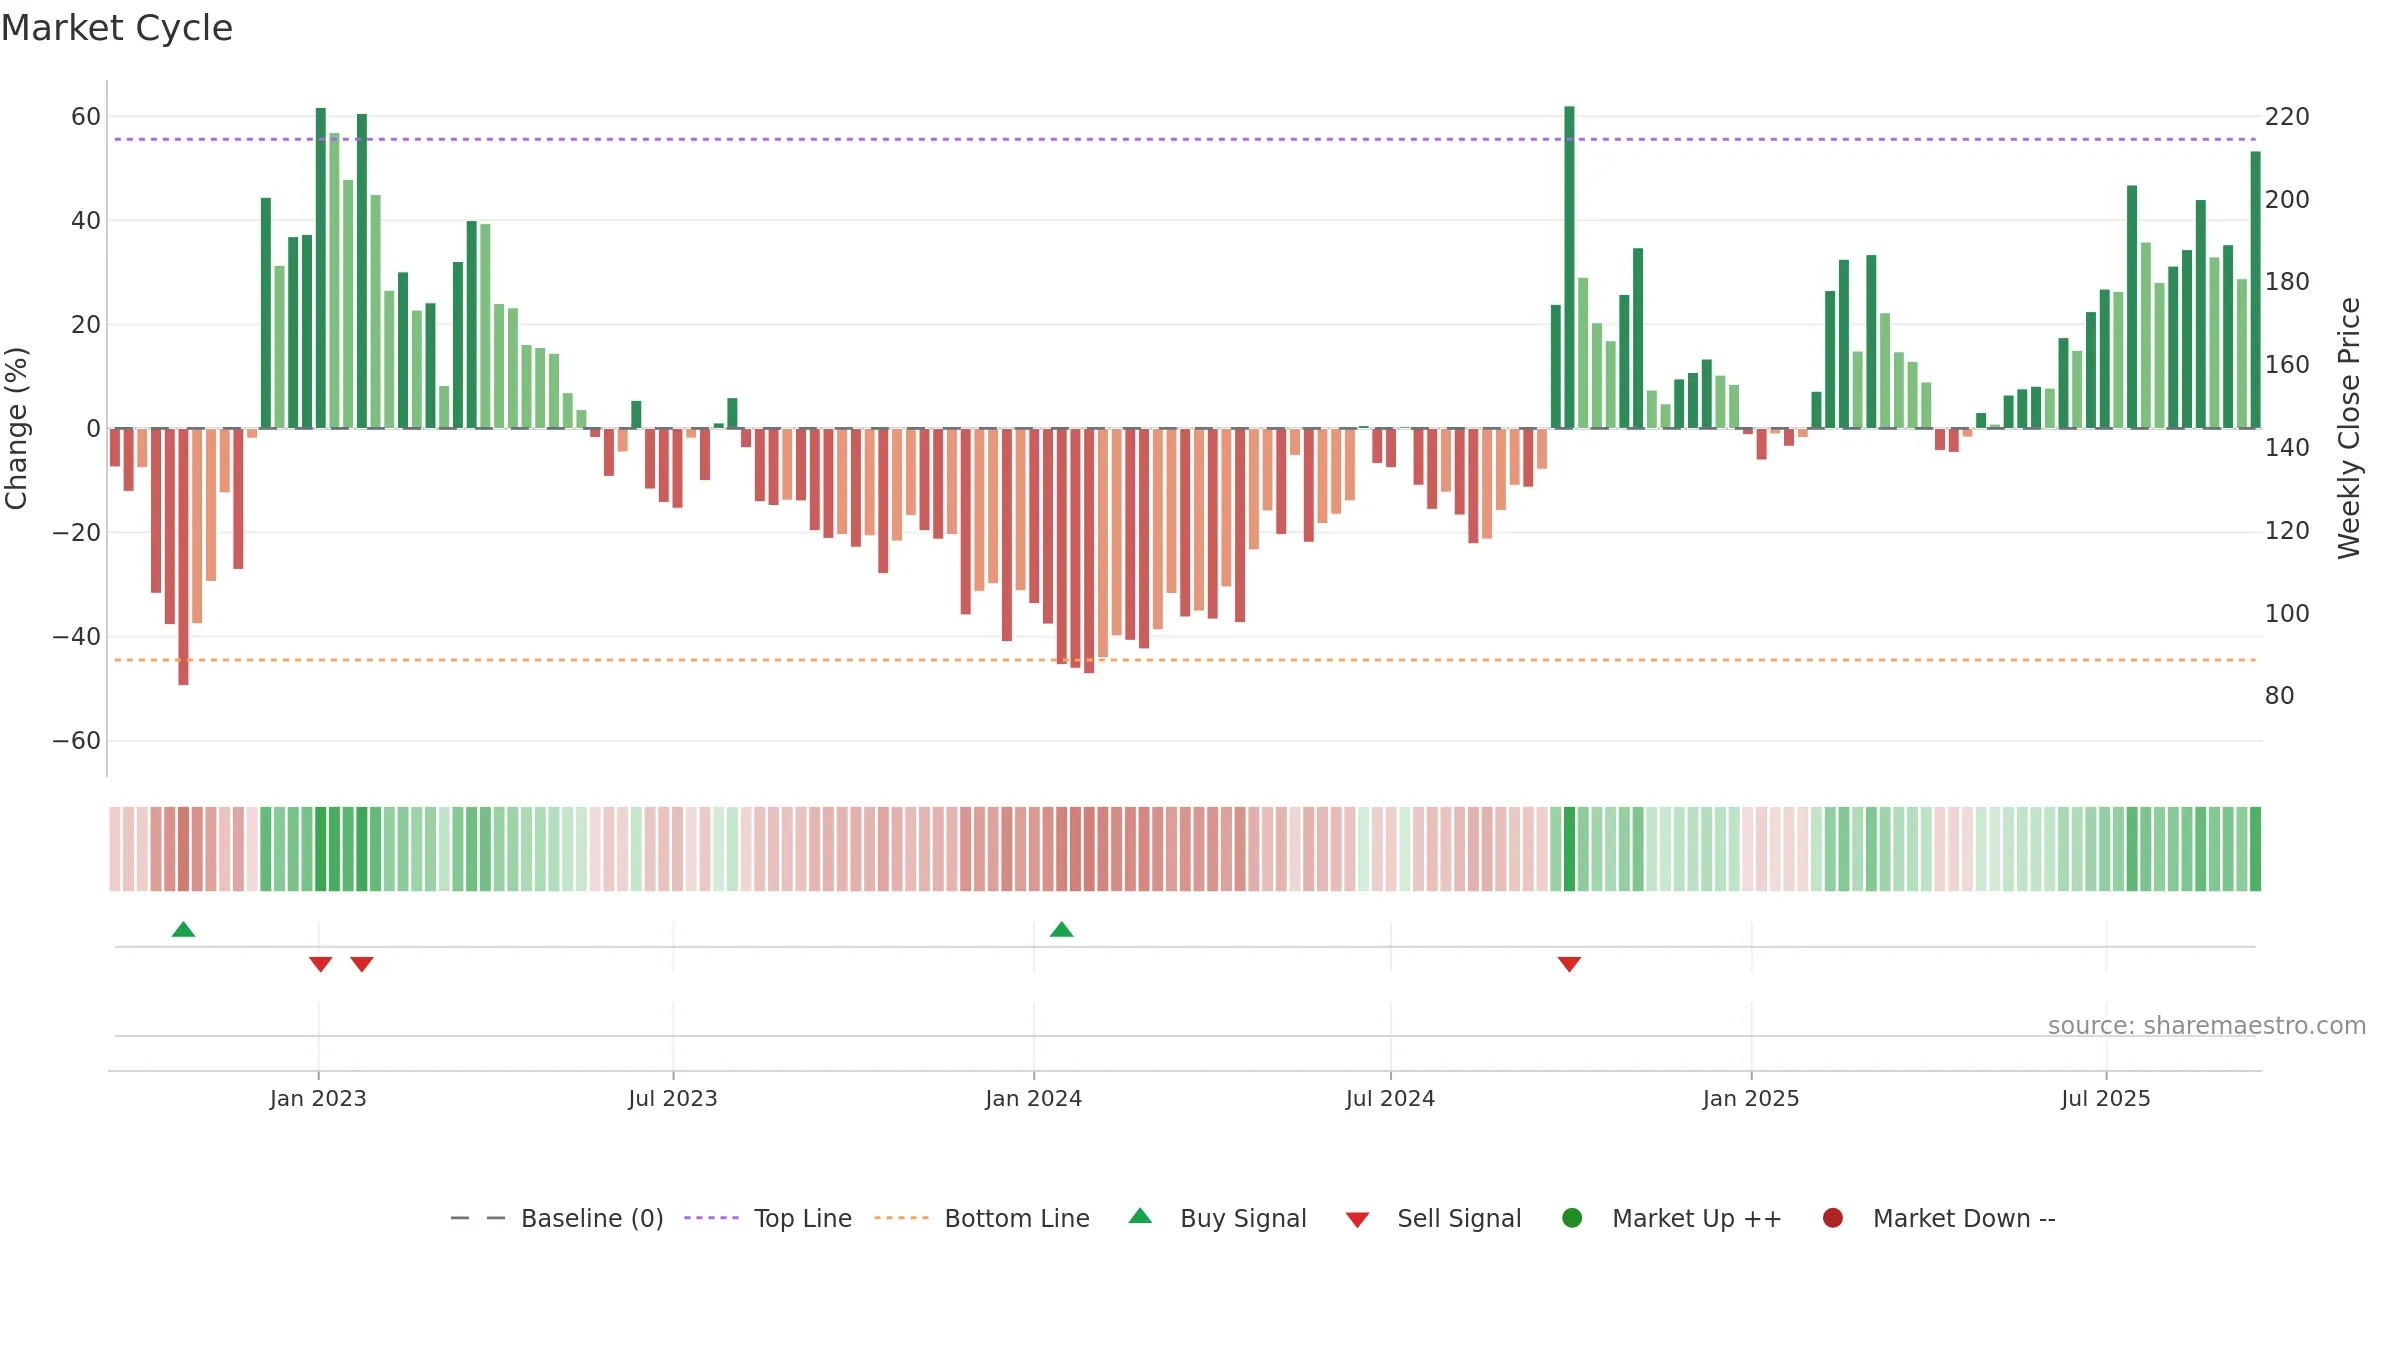Click the green Market Up ++ circle in legend
This screenshot has height=1350, width=2400.
(x=1572, y=1218)
